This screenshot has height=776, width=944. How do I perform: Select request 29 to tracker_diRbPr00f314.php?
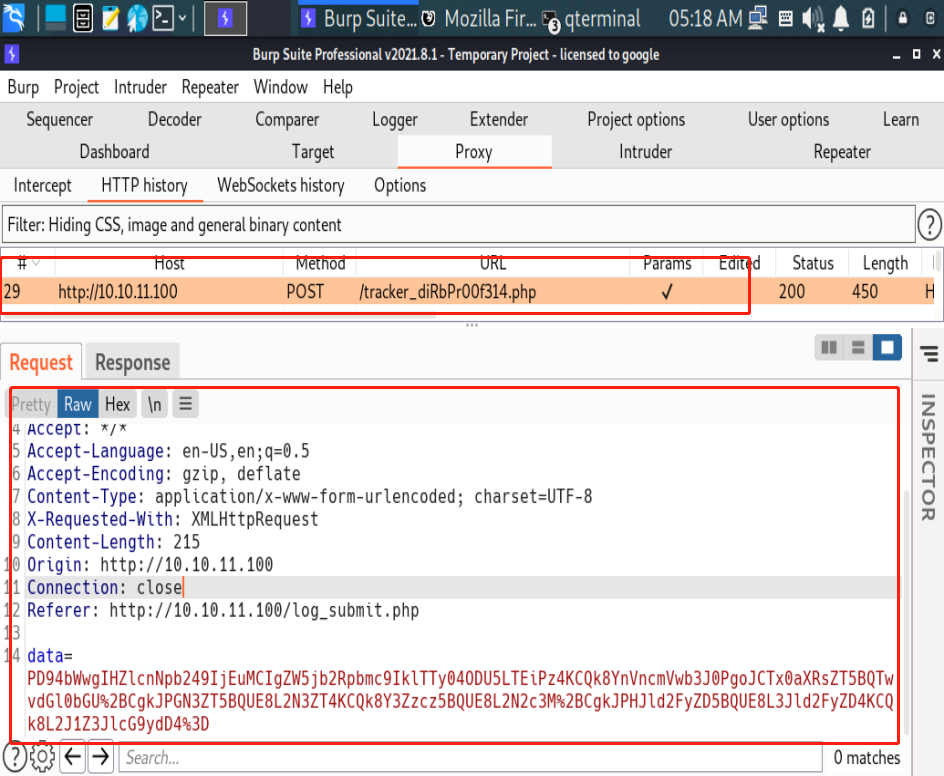(467, 292)
